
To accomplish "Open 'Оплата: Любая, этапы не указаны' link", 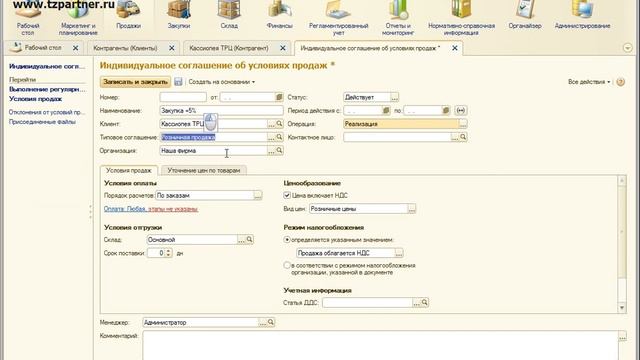I will point(151,209).
